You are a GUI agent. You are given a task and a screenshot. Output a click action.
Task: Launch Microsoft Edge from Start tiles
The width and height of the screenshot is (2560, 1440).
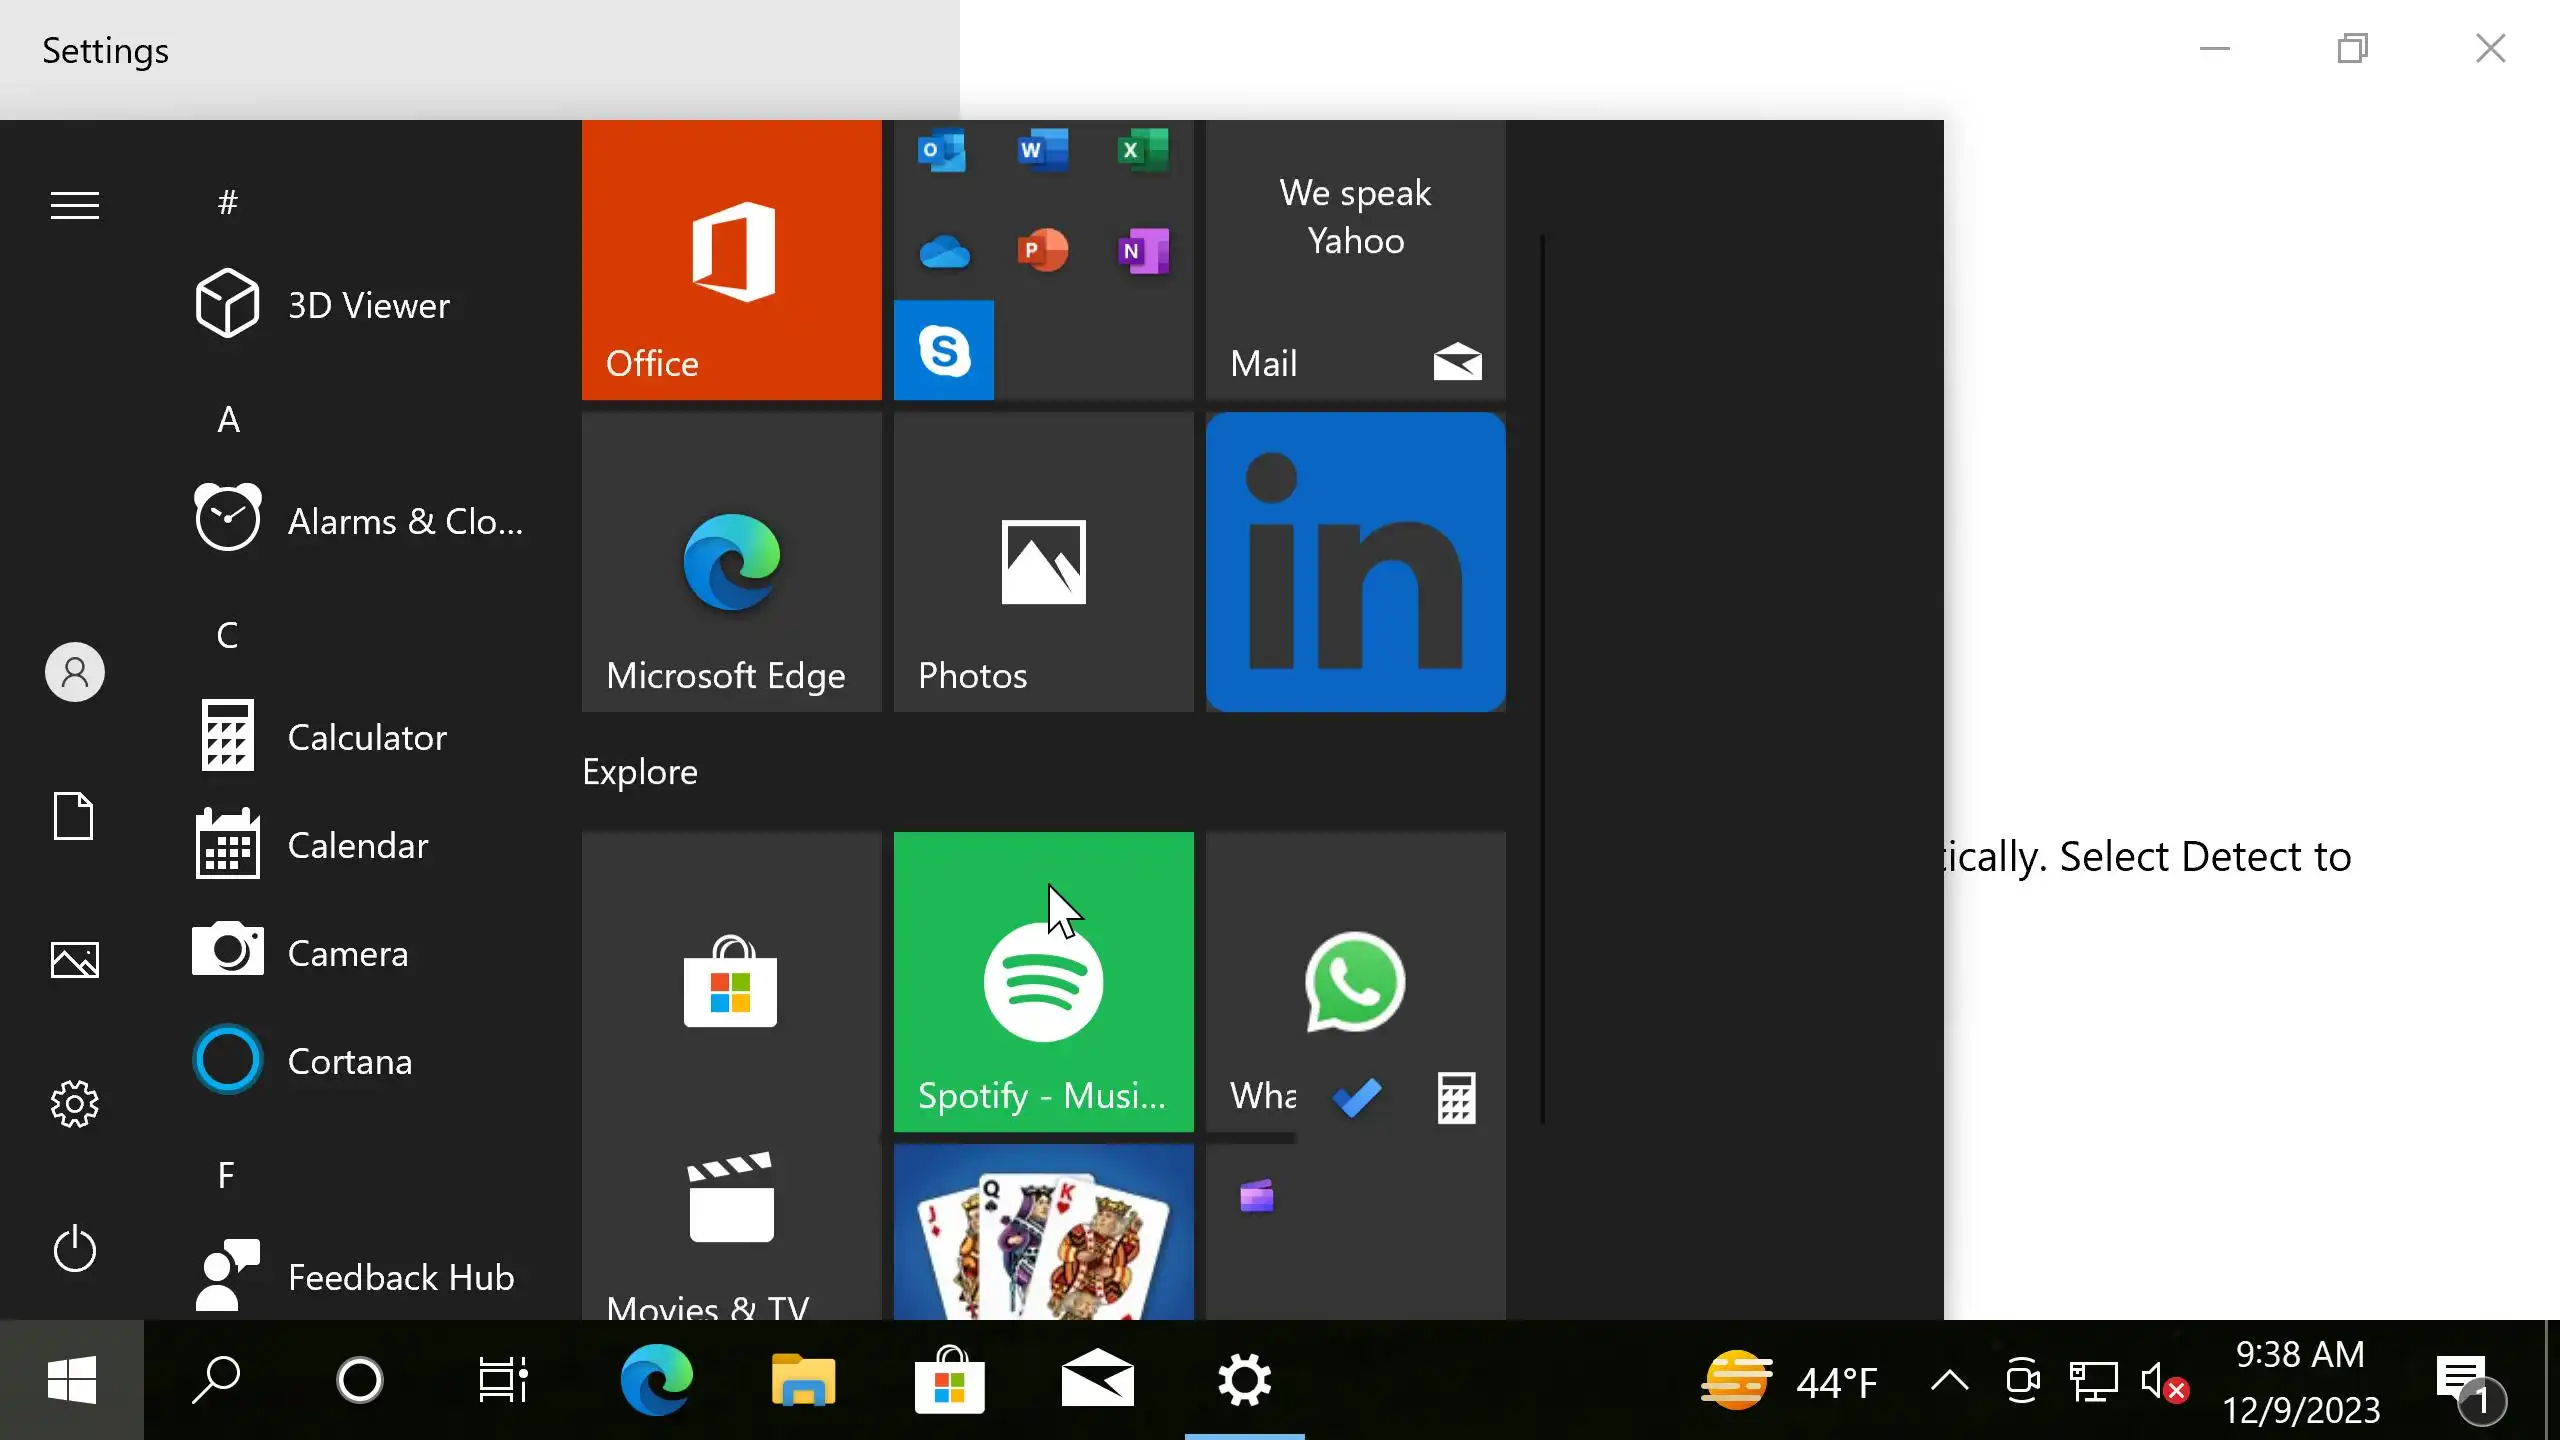click(731, 561)
